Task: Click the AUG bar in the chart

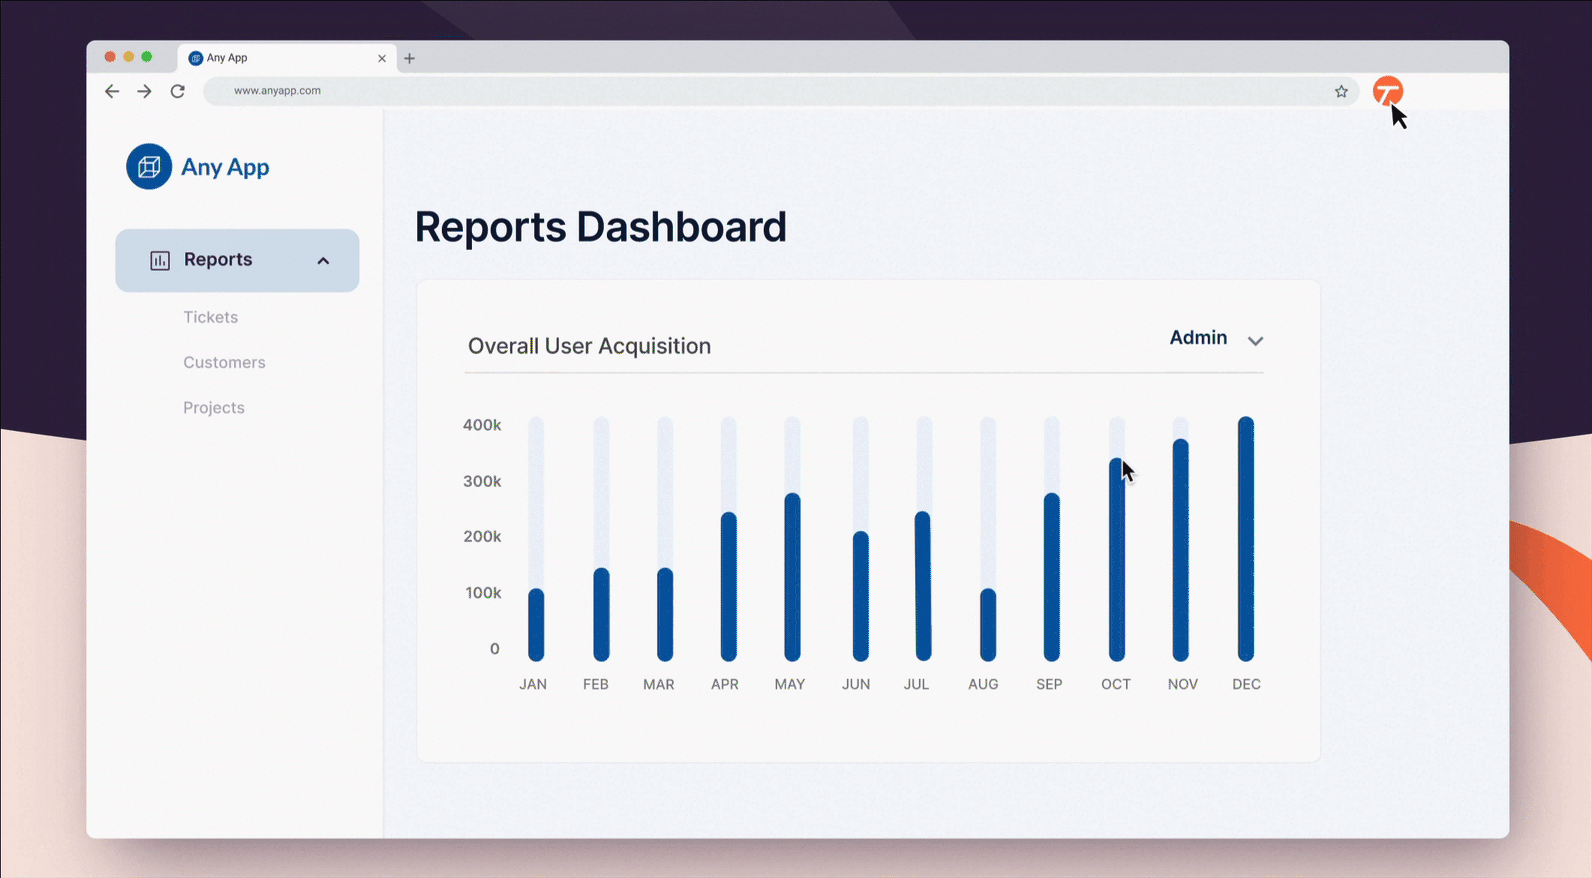Action: 988,625
